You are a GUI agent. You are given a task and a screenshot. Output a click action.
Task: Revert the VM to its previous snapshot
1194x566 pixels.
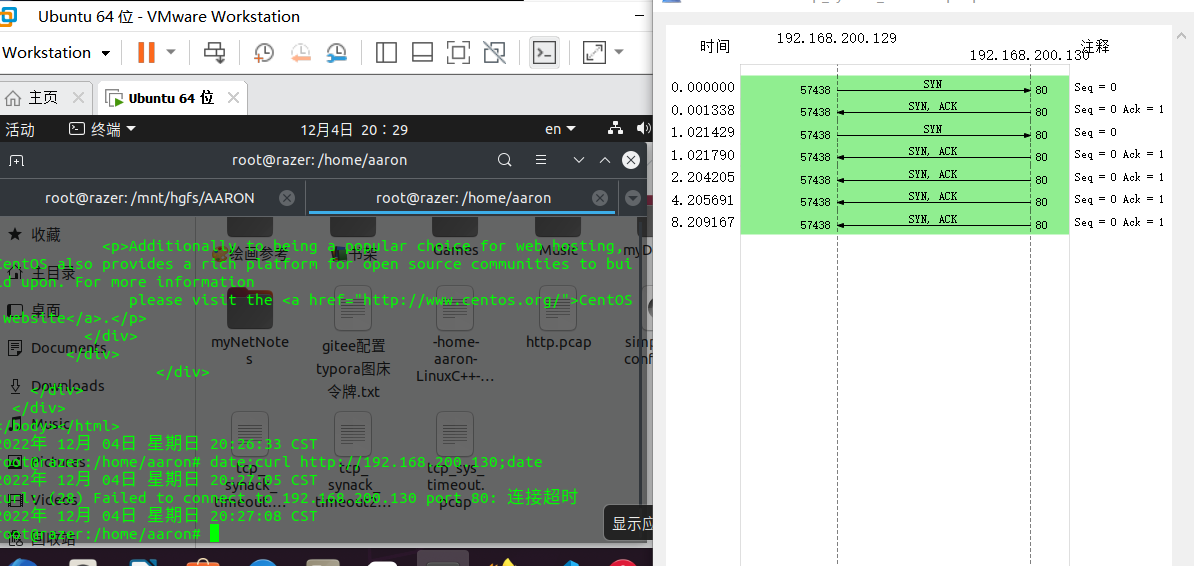(x=301, y=53)
